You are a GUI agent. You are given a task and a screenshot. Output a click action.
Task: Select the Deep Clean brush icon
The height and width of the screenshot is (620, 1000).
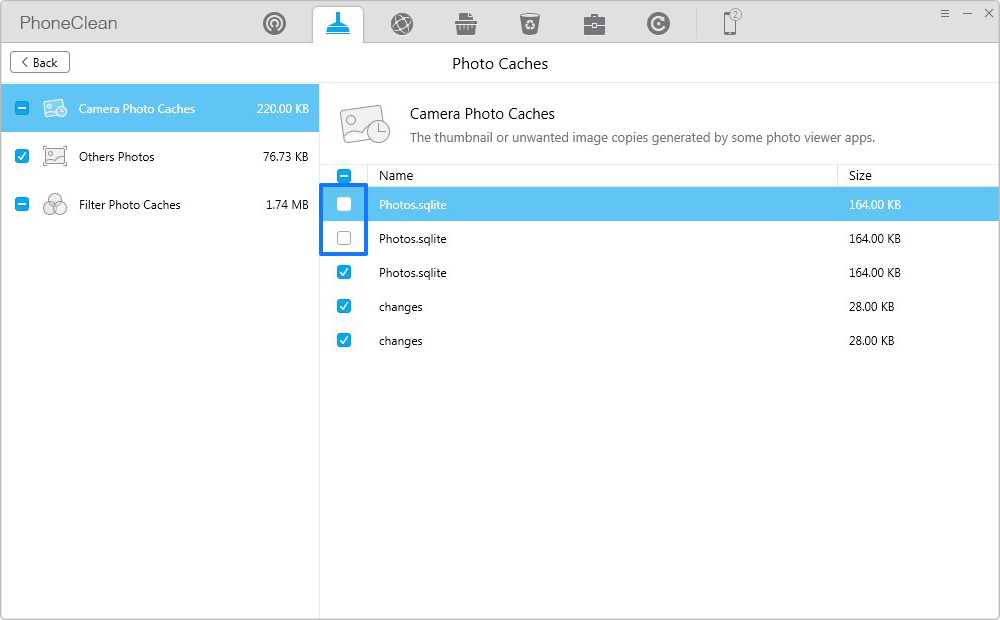(x=338, y=24)
